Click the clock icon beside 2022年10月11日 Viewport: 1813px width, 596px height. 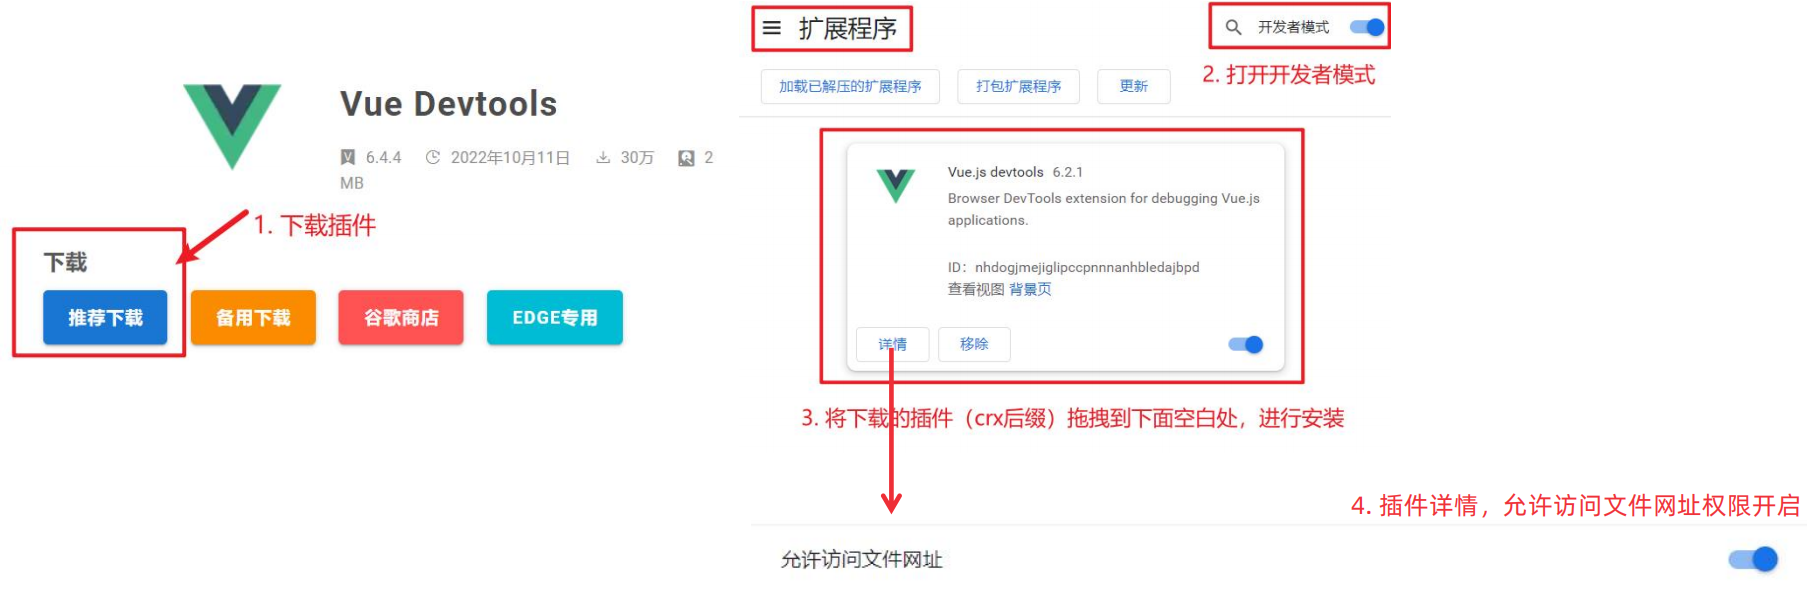click(x=433, y=157)
